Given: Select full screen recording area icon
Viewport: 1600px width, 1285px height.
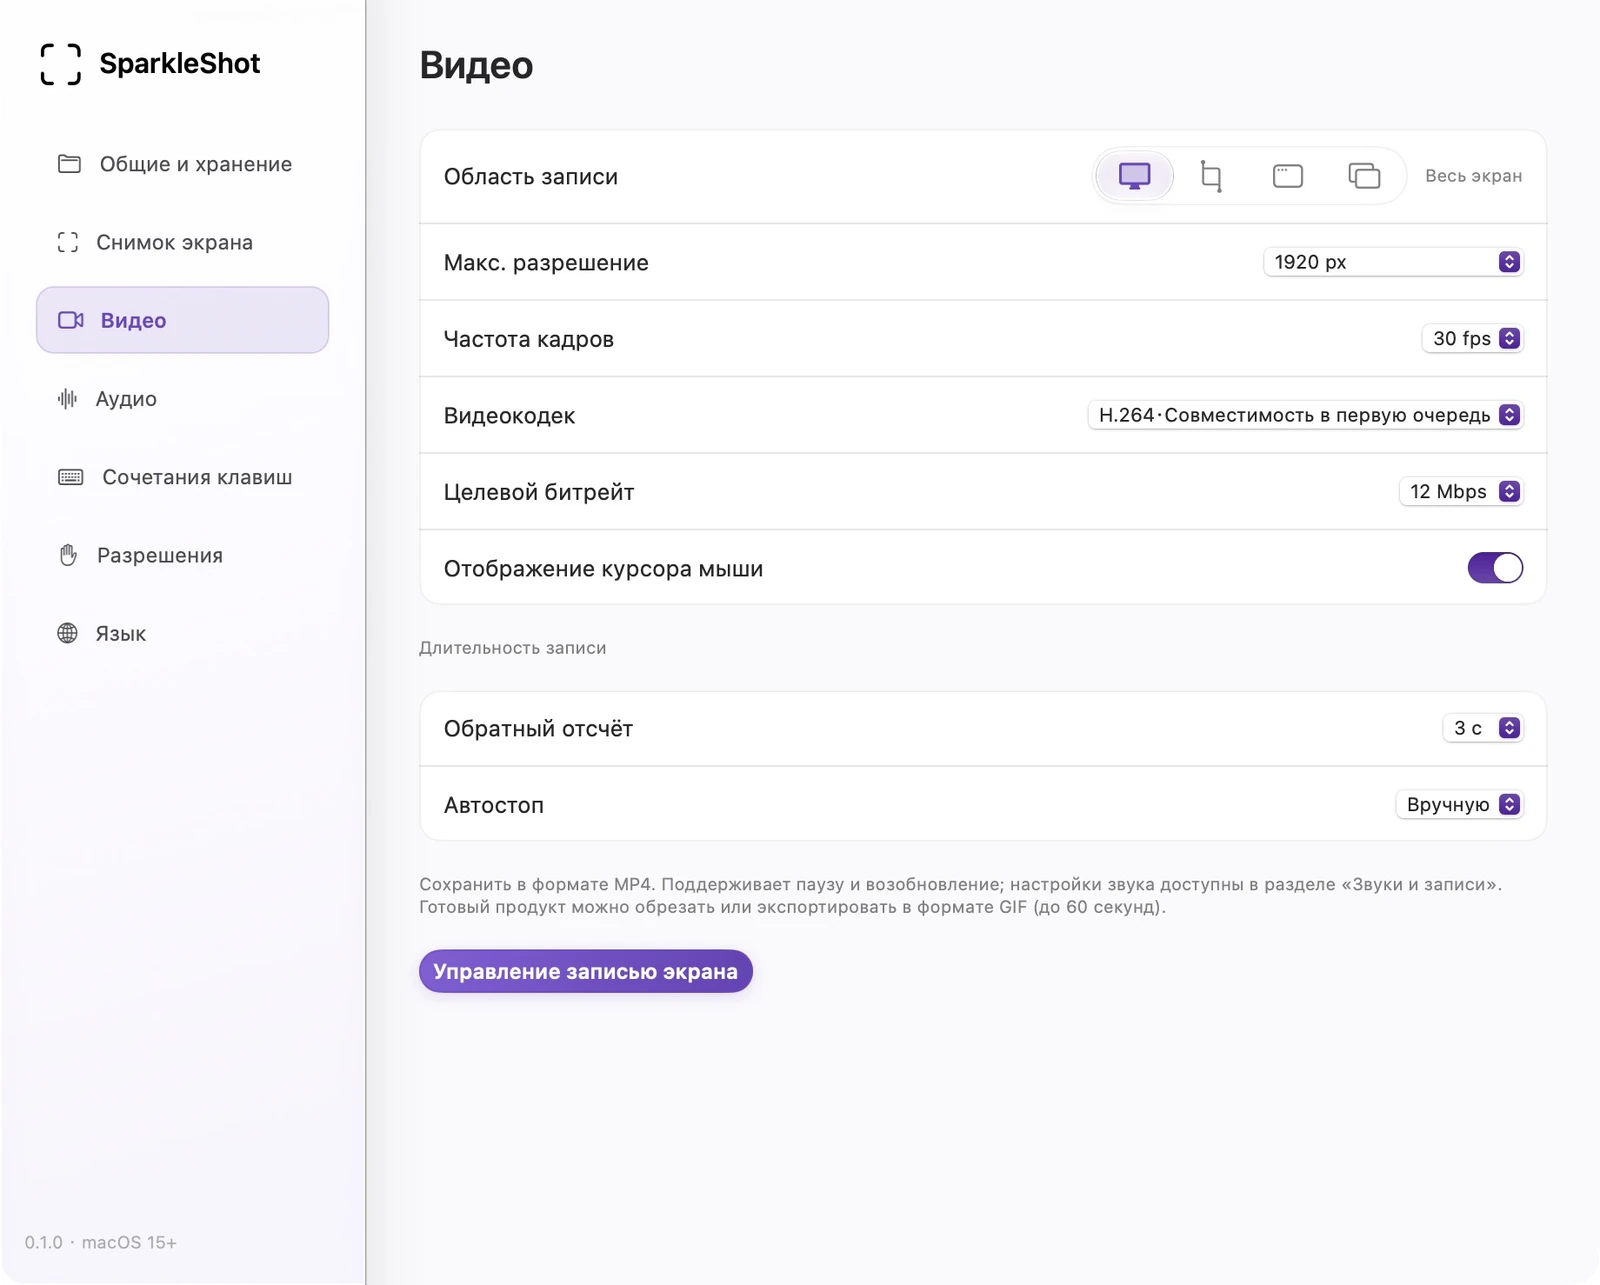Looking at the screenshot, I should click(x=1134, y=176).
